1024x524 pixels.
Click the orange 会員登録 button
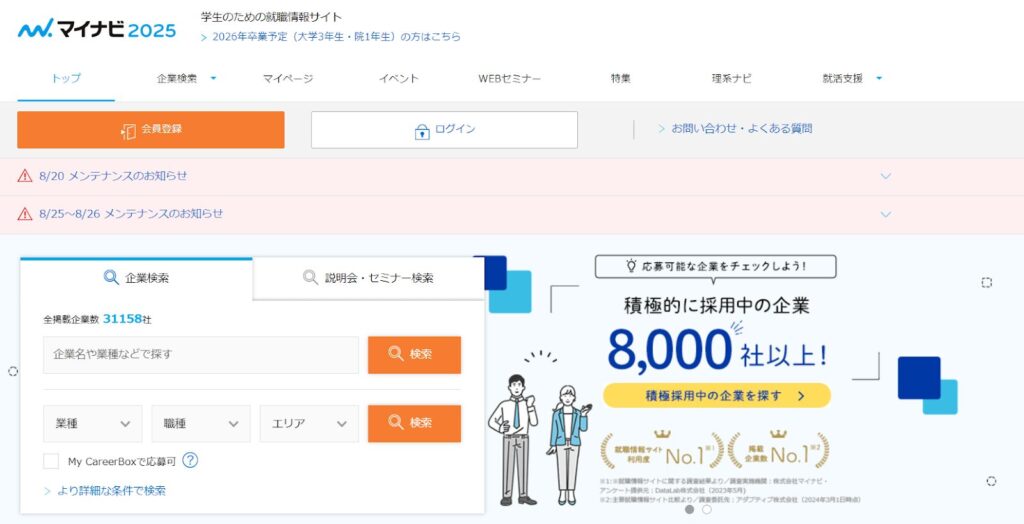(x=151, y=130)
